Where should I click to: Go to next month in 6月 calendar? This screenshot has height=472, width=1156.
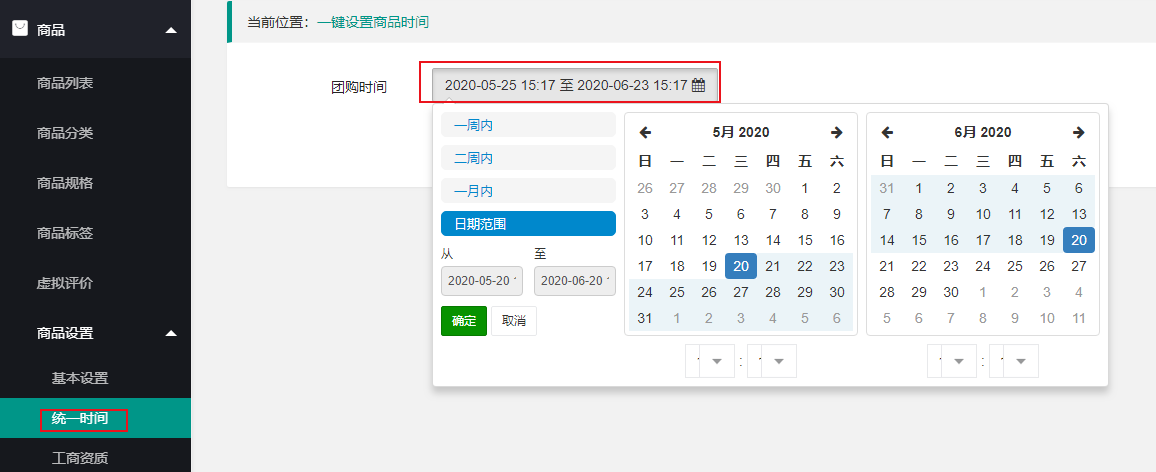pos(1079,133)
